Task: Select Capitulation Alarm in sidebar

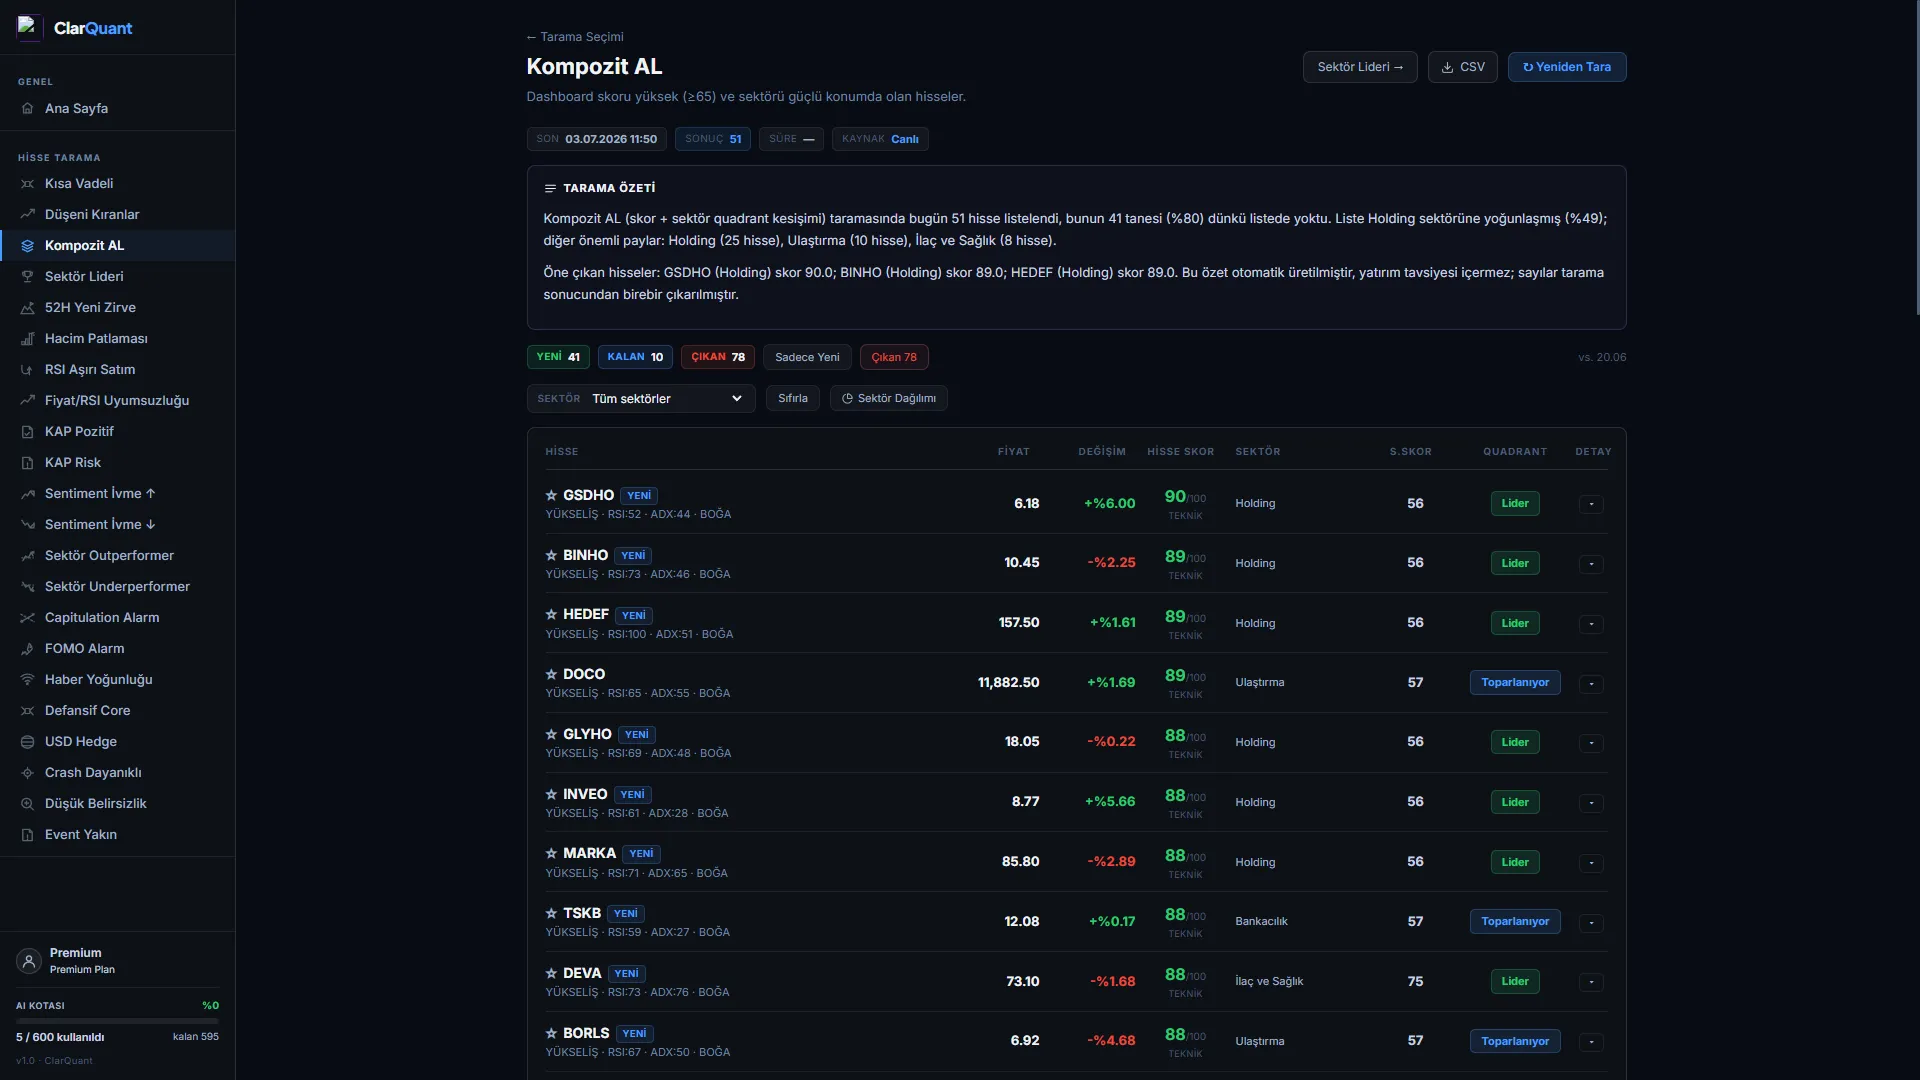Action: point(118,617)
